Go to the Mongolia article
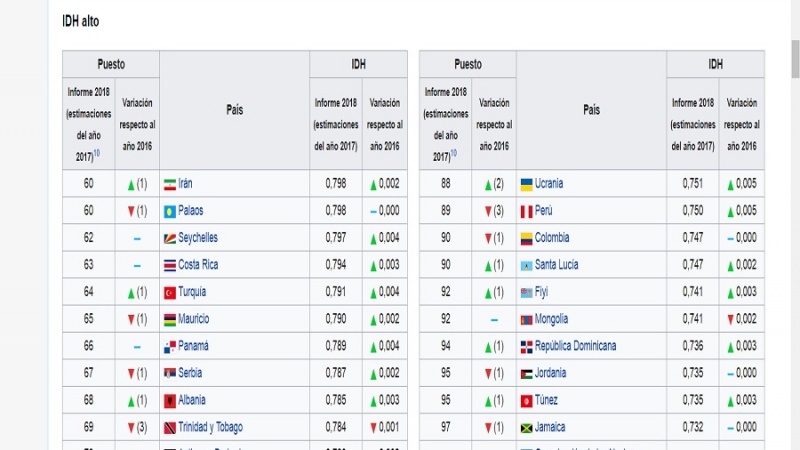The height and width of the screenshot is (450, 800). tap(551, 319)
